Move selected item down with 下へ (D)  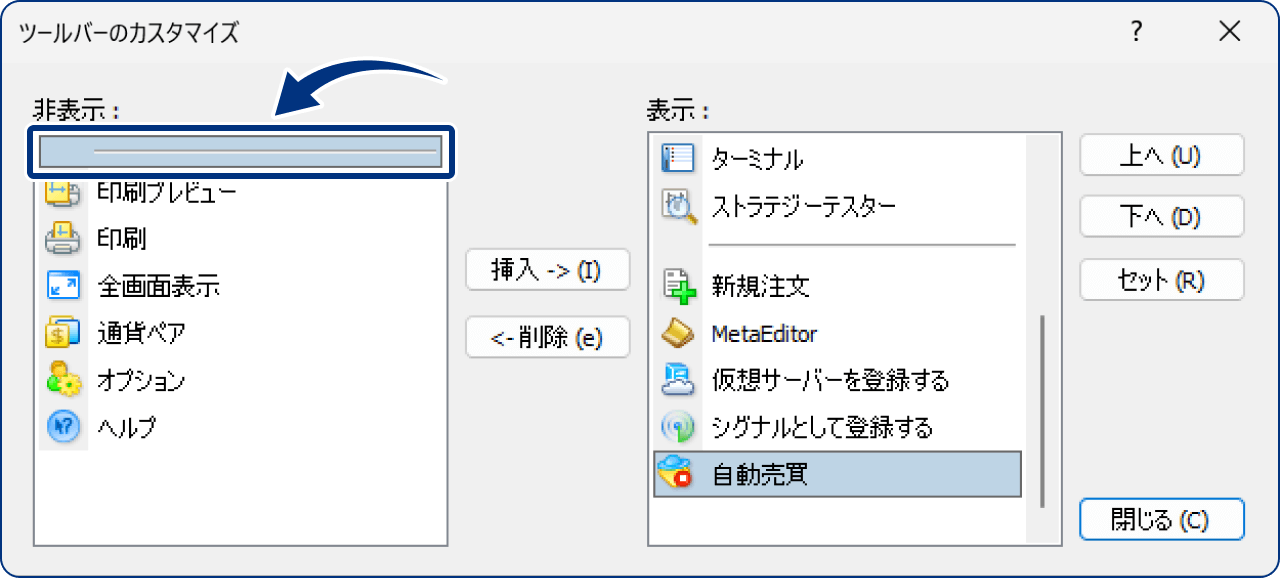[x=1161, y=217]
